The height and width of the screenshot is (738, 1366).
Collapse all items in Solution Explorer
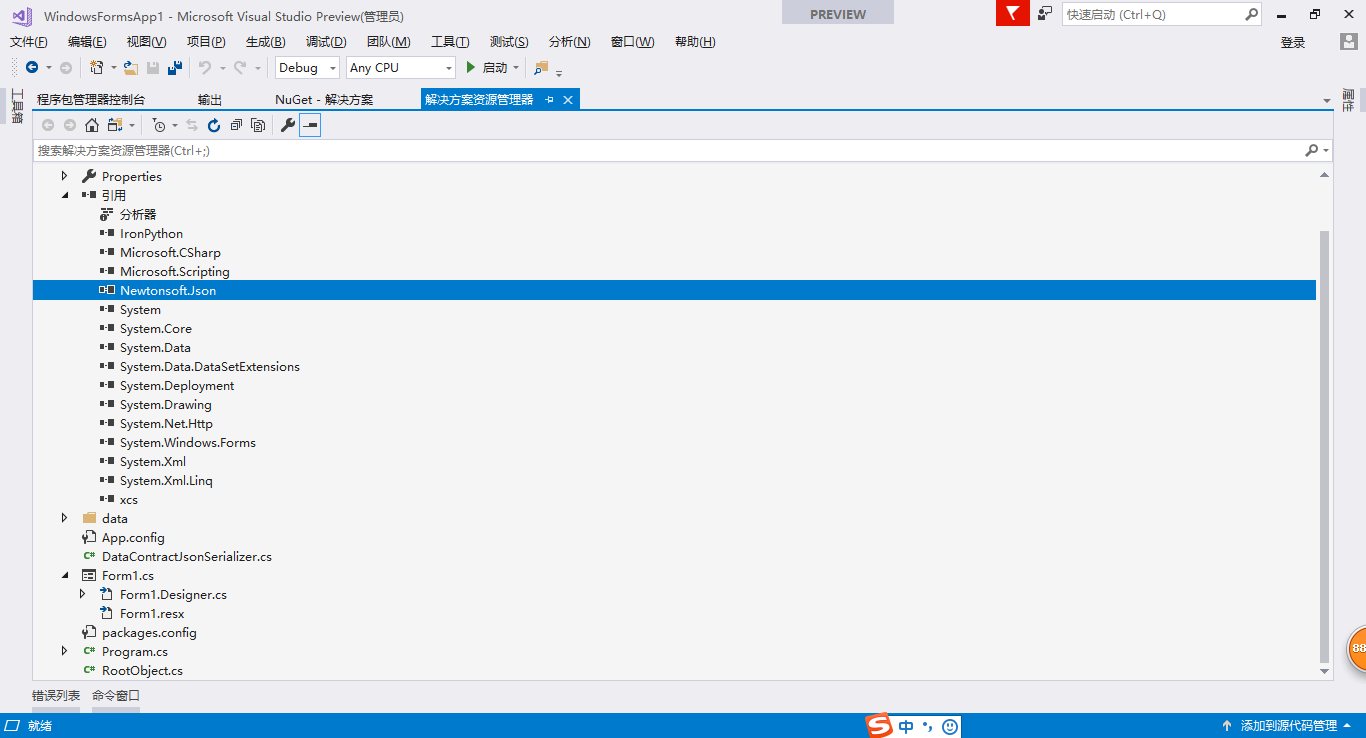point(236,124)
